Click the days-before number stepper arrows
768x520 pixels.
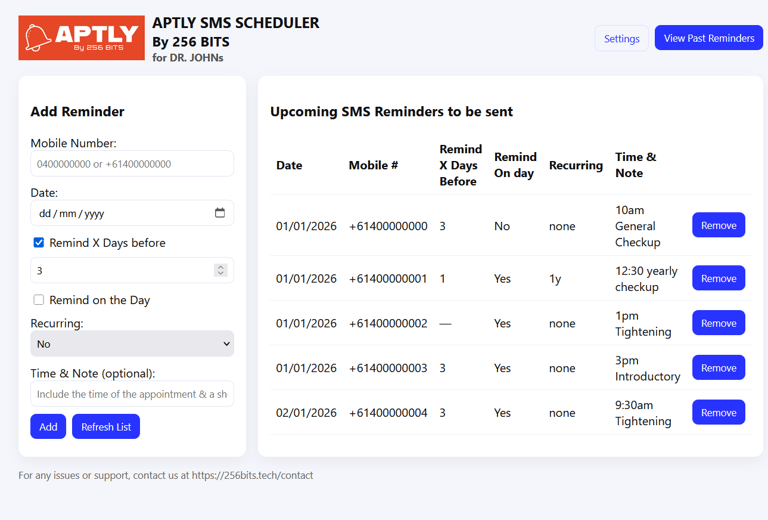click(221, 270)
